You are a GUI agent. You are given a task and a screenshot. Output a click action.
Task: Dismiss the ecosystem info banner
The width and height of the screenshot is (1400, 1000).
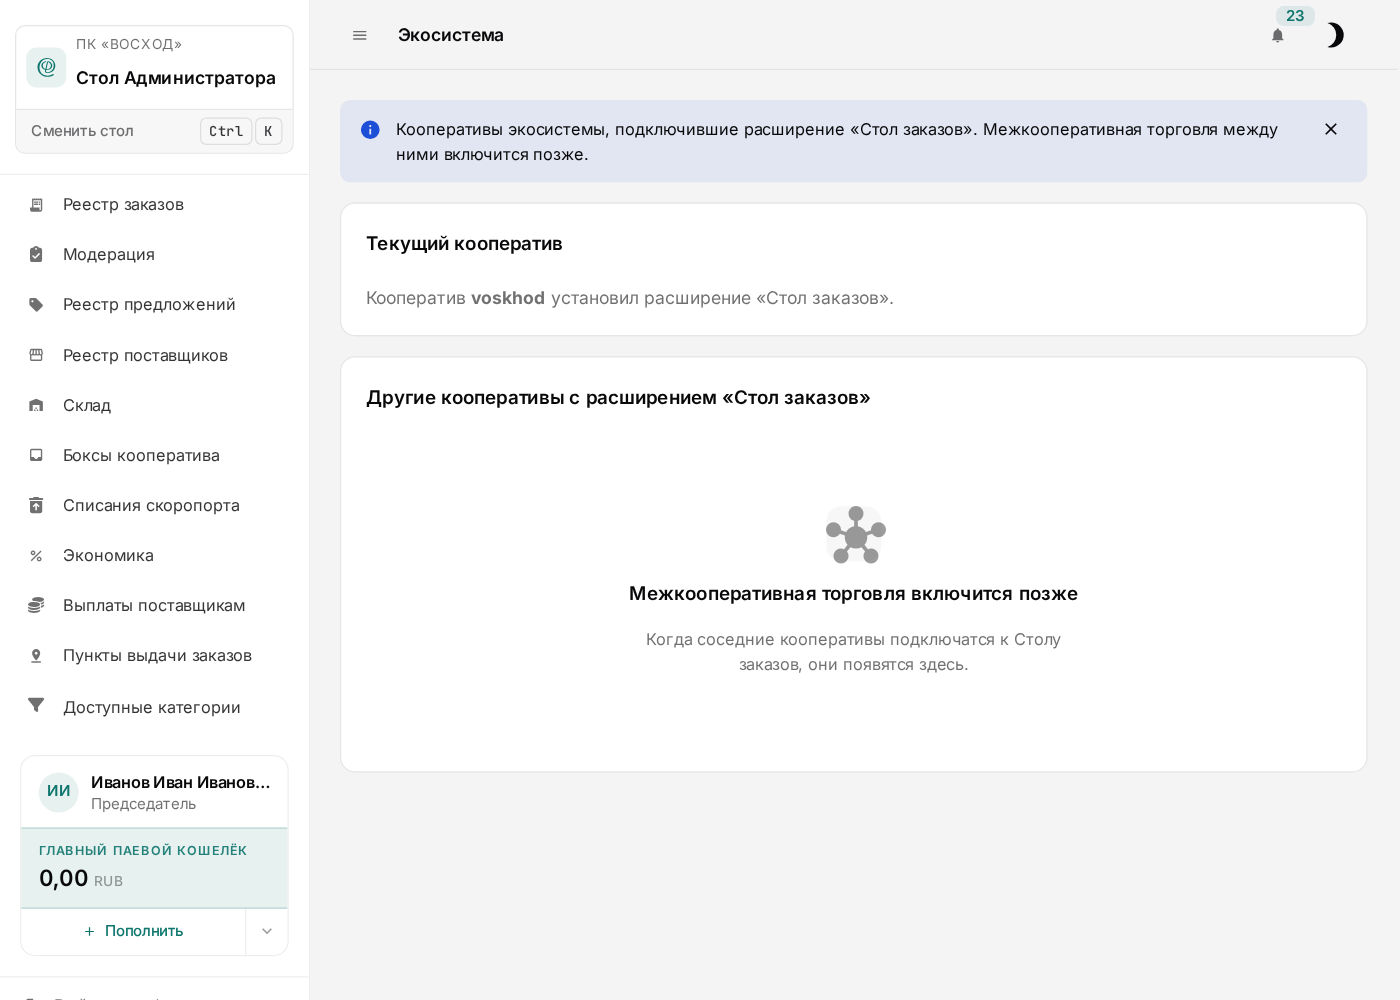[x=1331, y=129]
